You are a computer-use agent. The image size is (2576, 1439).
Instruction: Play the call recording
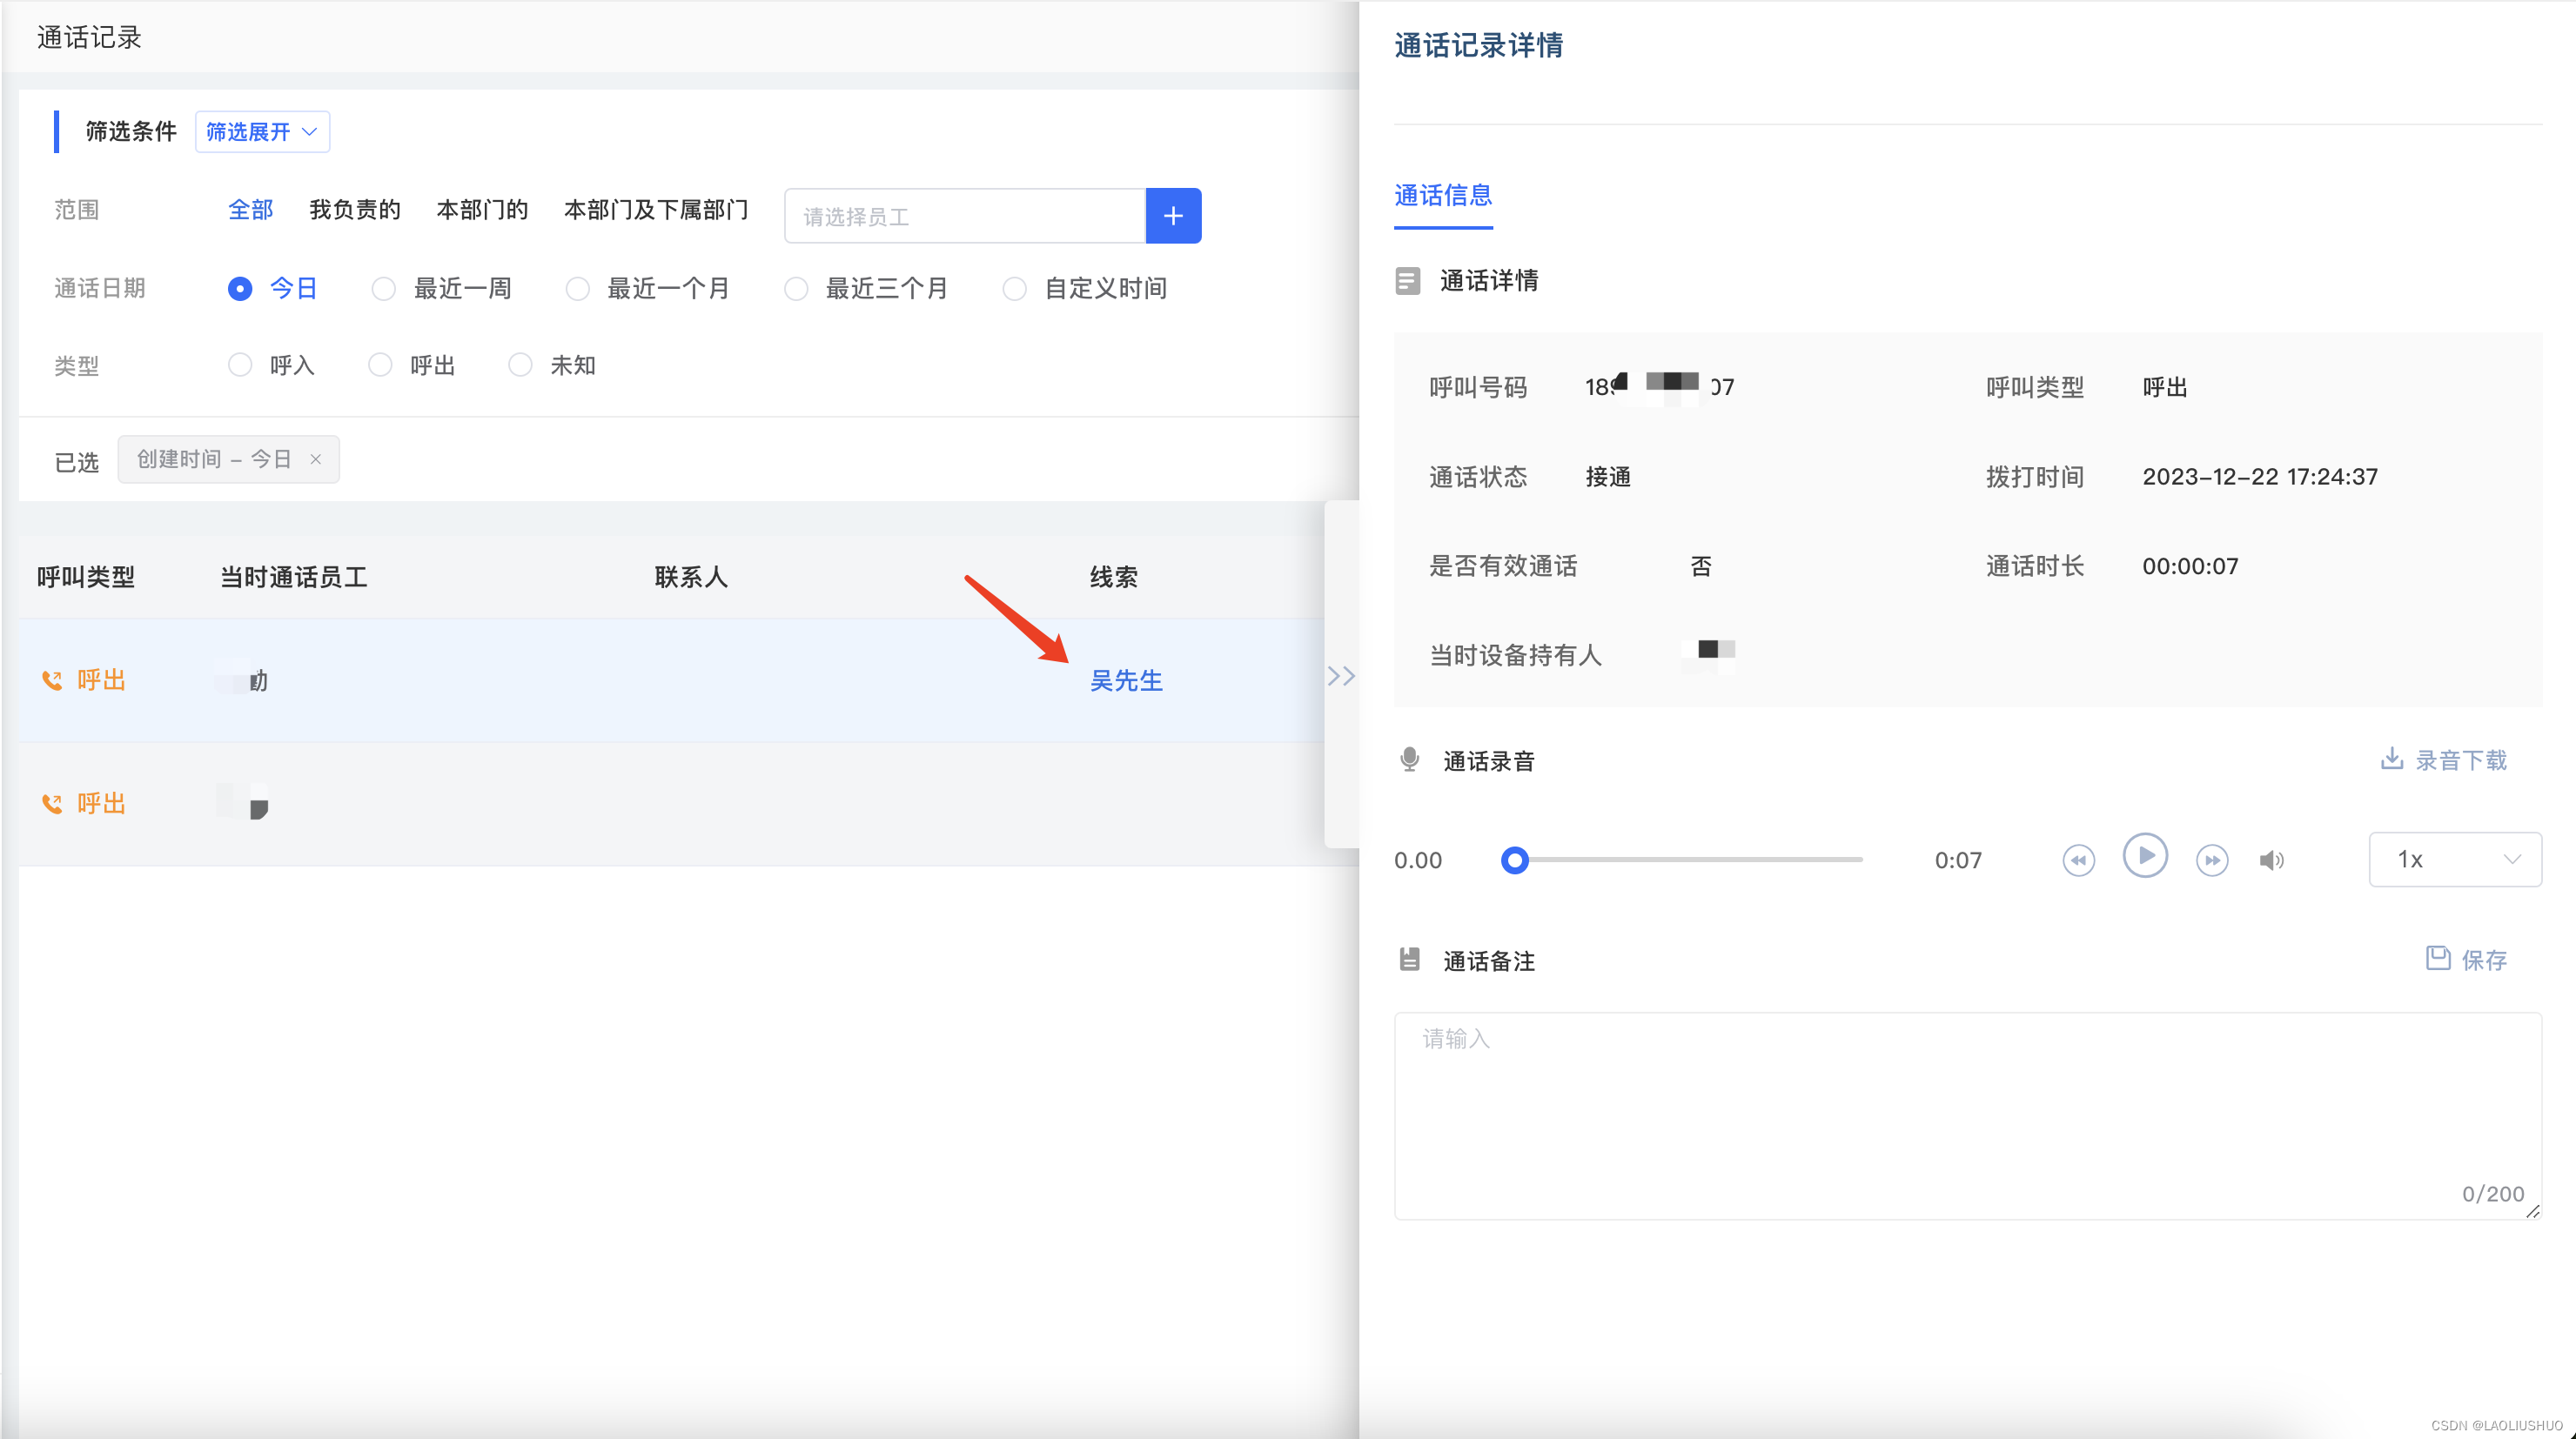pyautogui.click(x=2144, y=856)
